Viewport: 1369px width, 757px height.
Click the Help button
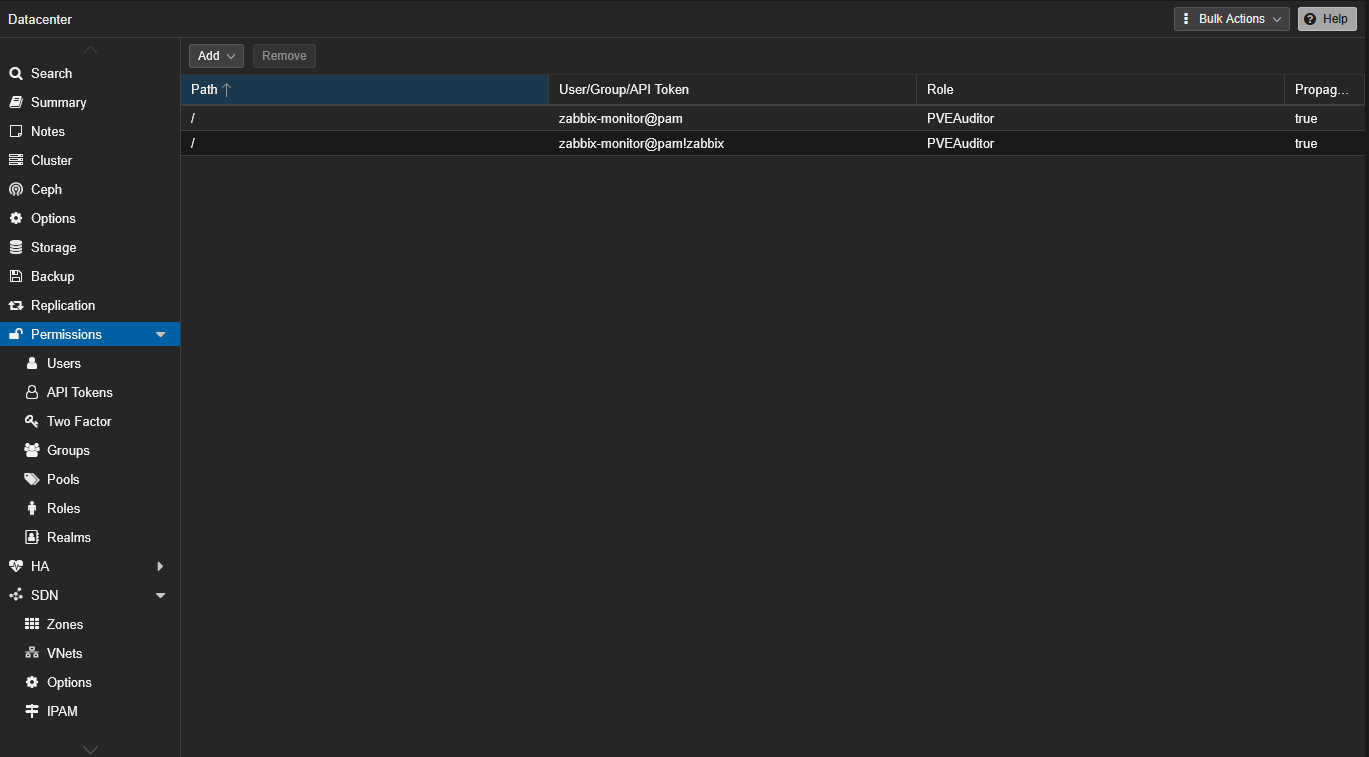tap(1327, 18)
